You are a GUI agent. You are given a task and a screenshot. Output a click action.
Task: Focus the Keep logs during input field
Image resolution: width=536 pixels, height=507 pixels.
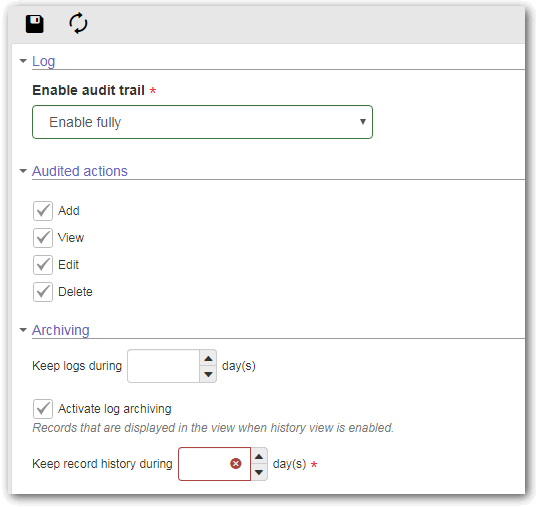click(x=163, y=366)
